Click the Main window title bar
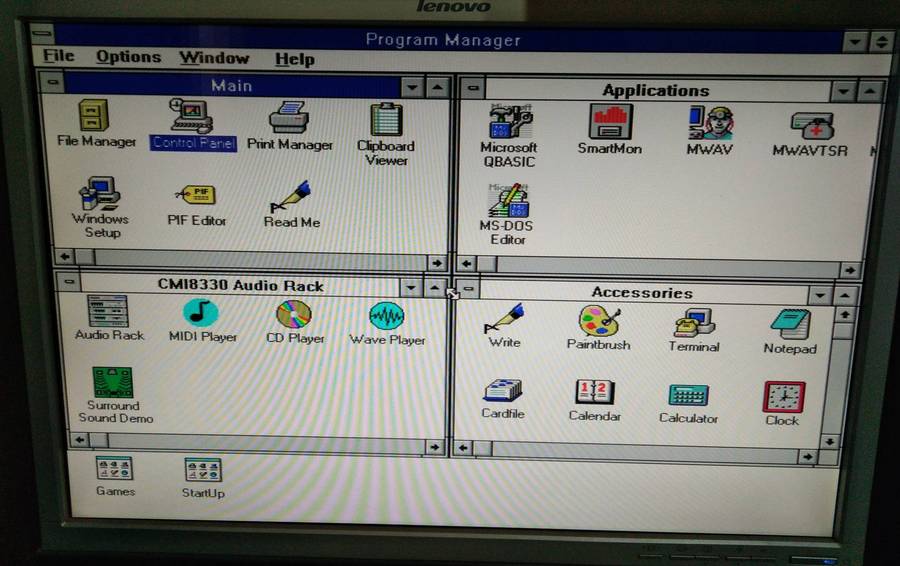 (232, 86)
